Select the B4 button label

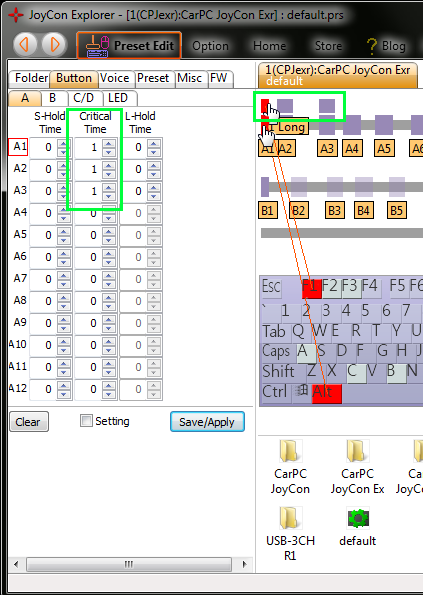tap(363, 210)
